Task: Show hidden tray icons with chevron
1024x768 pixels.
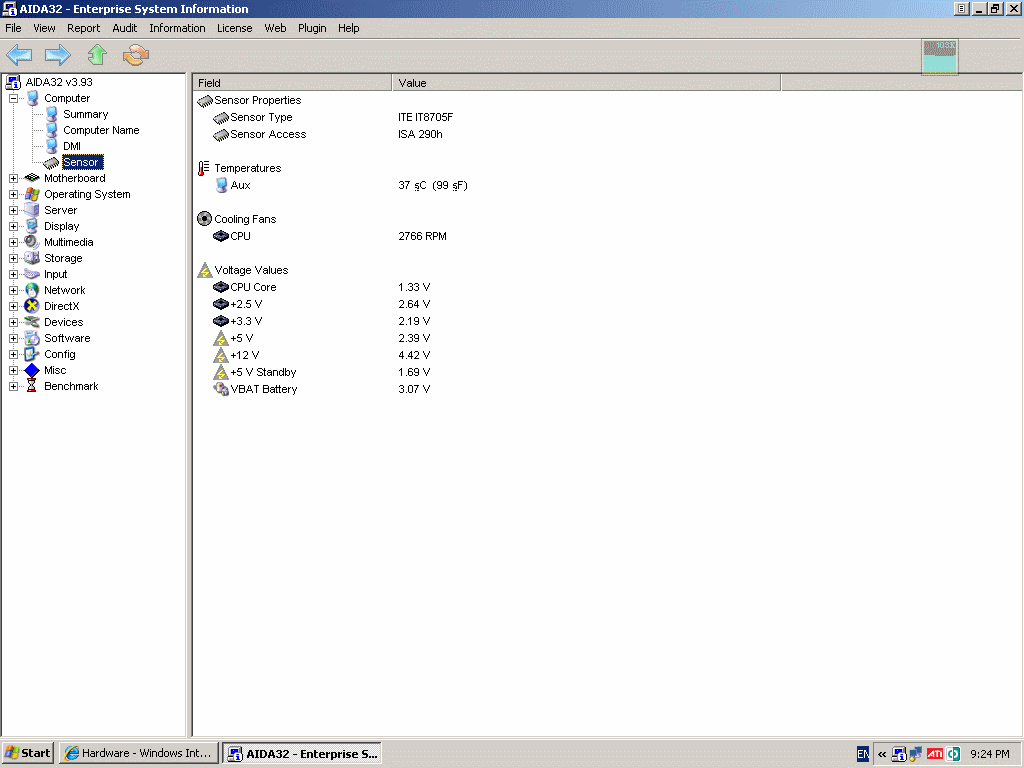Action: coord(882,754)
